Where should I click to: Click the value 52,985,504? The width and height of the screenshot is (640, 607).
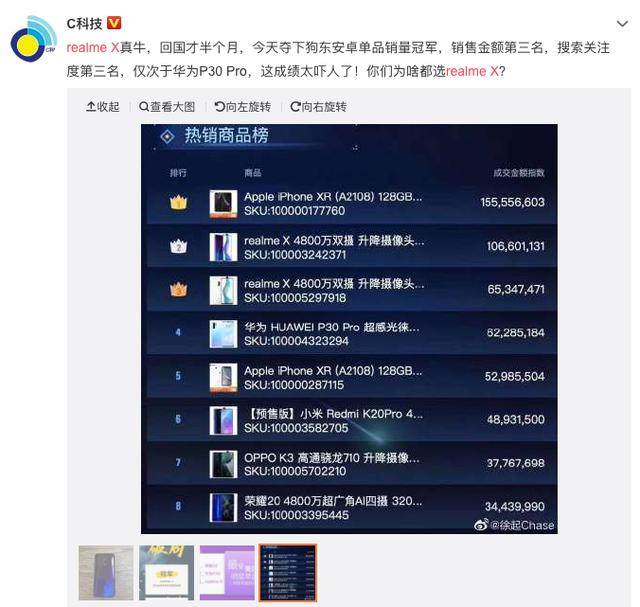[515, 376]
